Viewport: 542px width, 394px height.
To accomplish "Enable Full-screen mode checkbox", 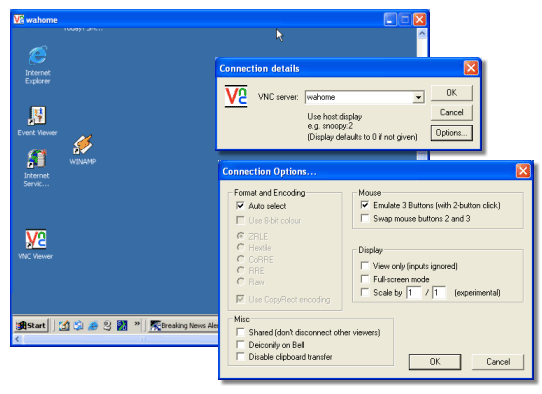I will point(365,279).
